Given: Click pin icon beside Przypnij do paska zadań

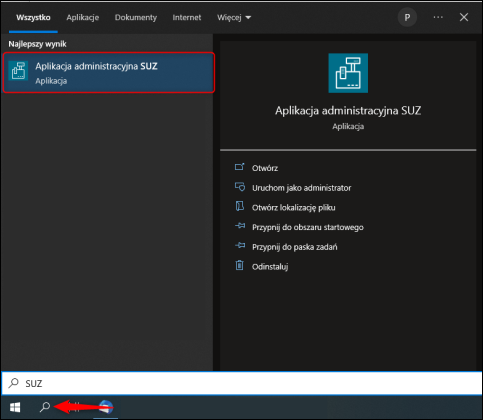Looking at the screenshot, I should [240, 246].
